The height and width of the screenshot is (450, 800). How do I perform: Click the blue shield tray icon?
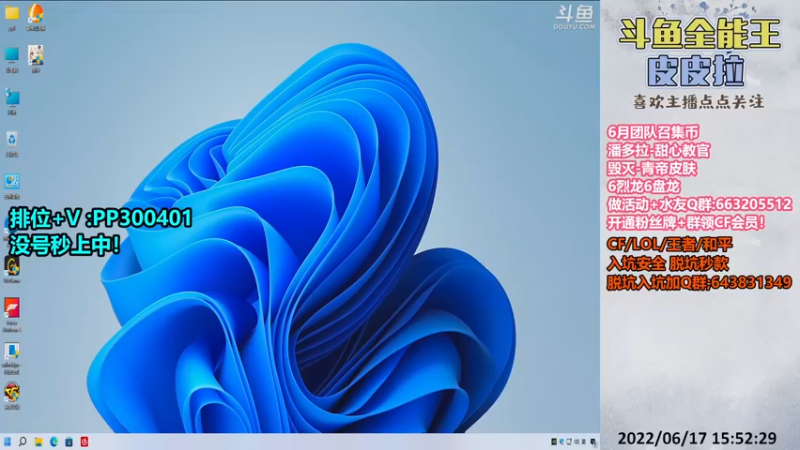point(561,442)
